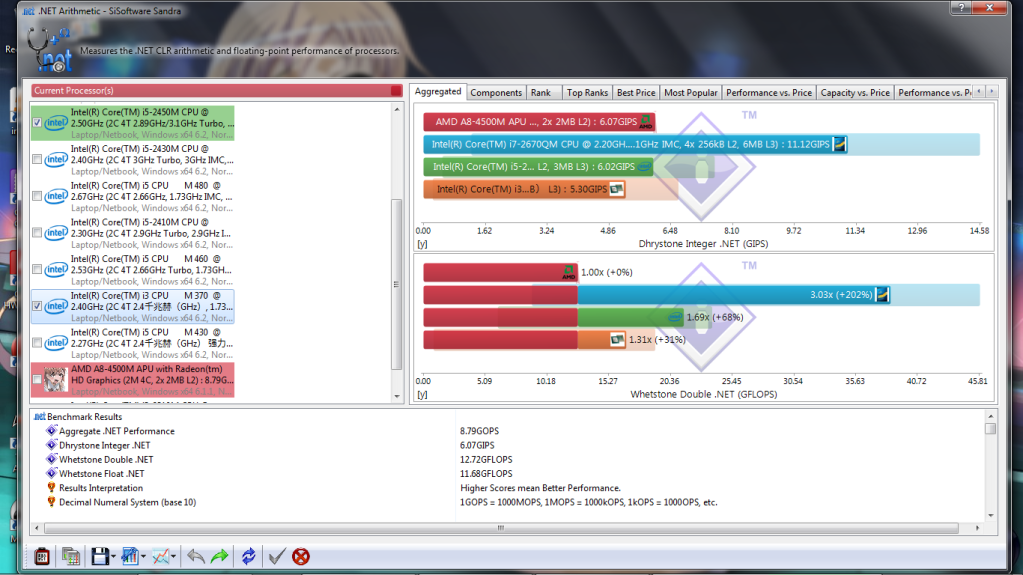This screenshot has width=1023, height=575.
Task: Open the chart options wrench icon
Action: pos(130,557)
